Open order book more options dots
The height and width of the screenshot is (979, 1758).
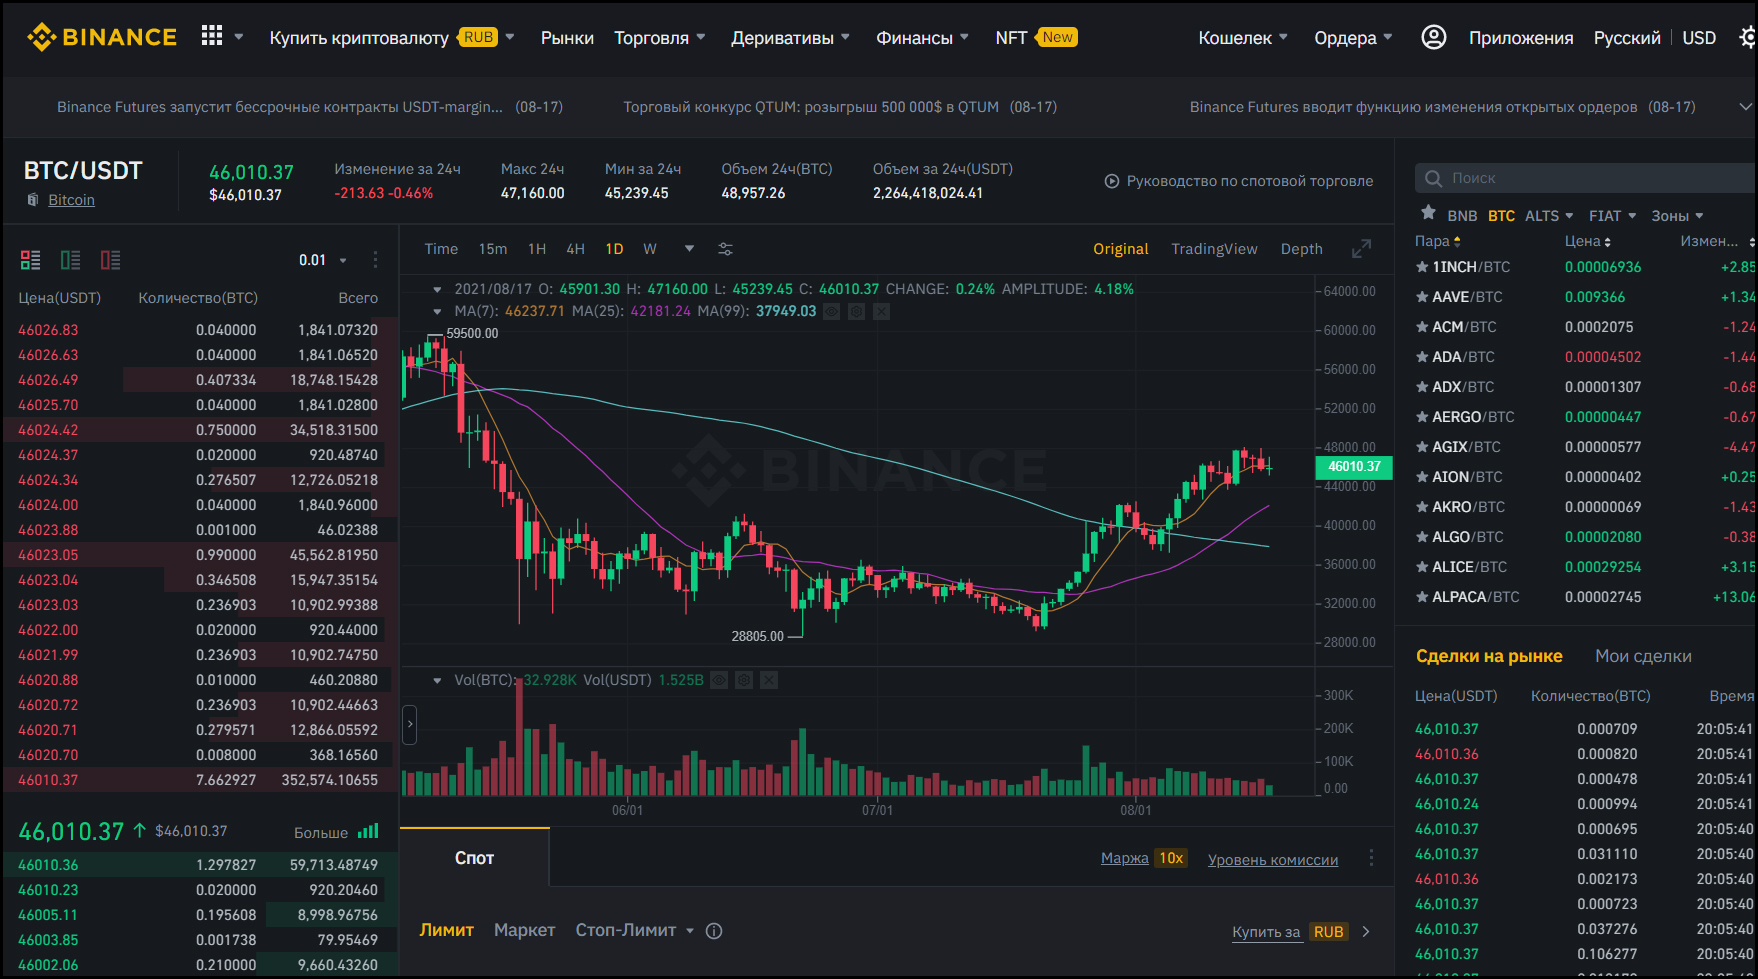coord(375,260)
